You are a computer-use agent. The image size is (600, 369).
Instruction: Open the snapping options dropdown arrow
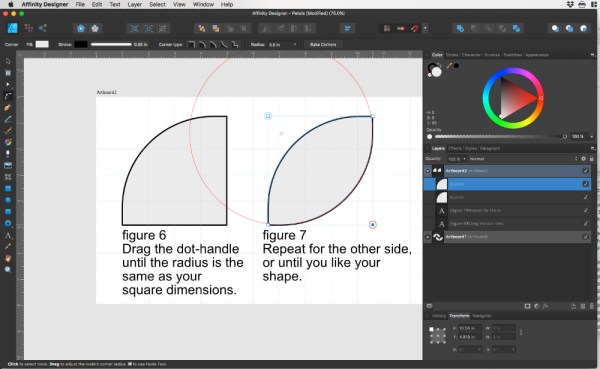(425, 28)
